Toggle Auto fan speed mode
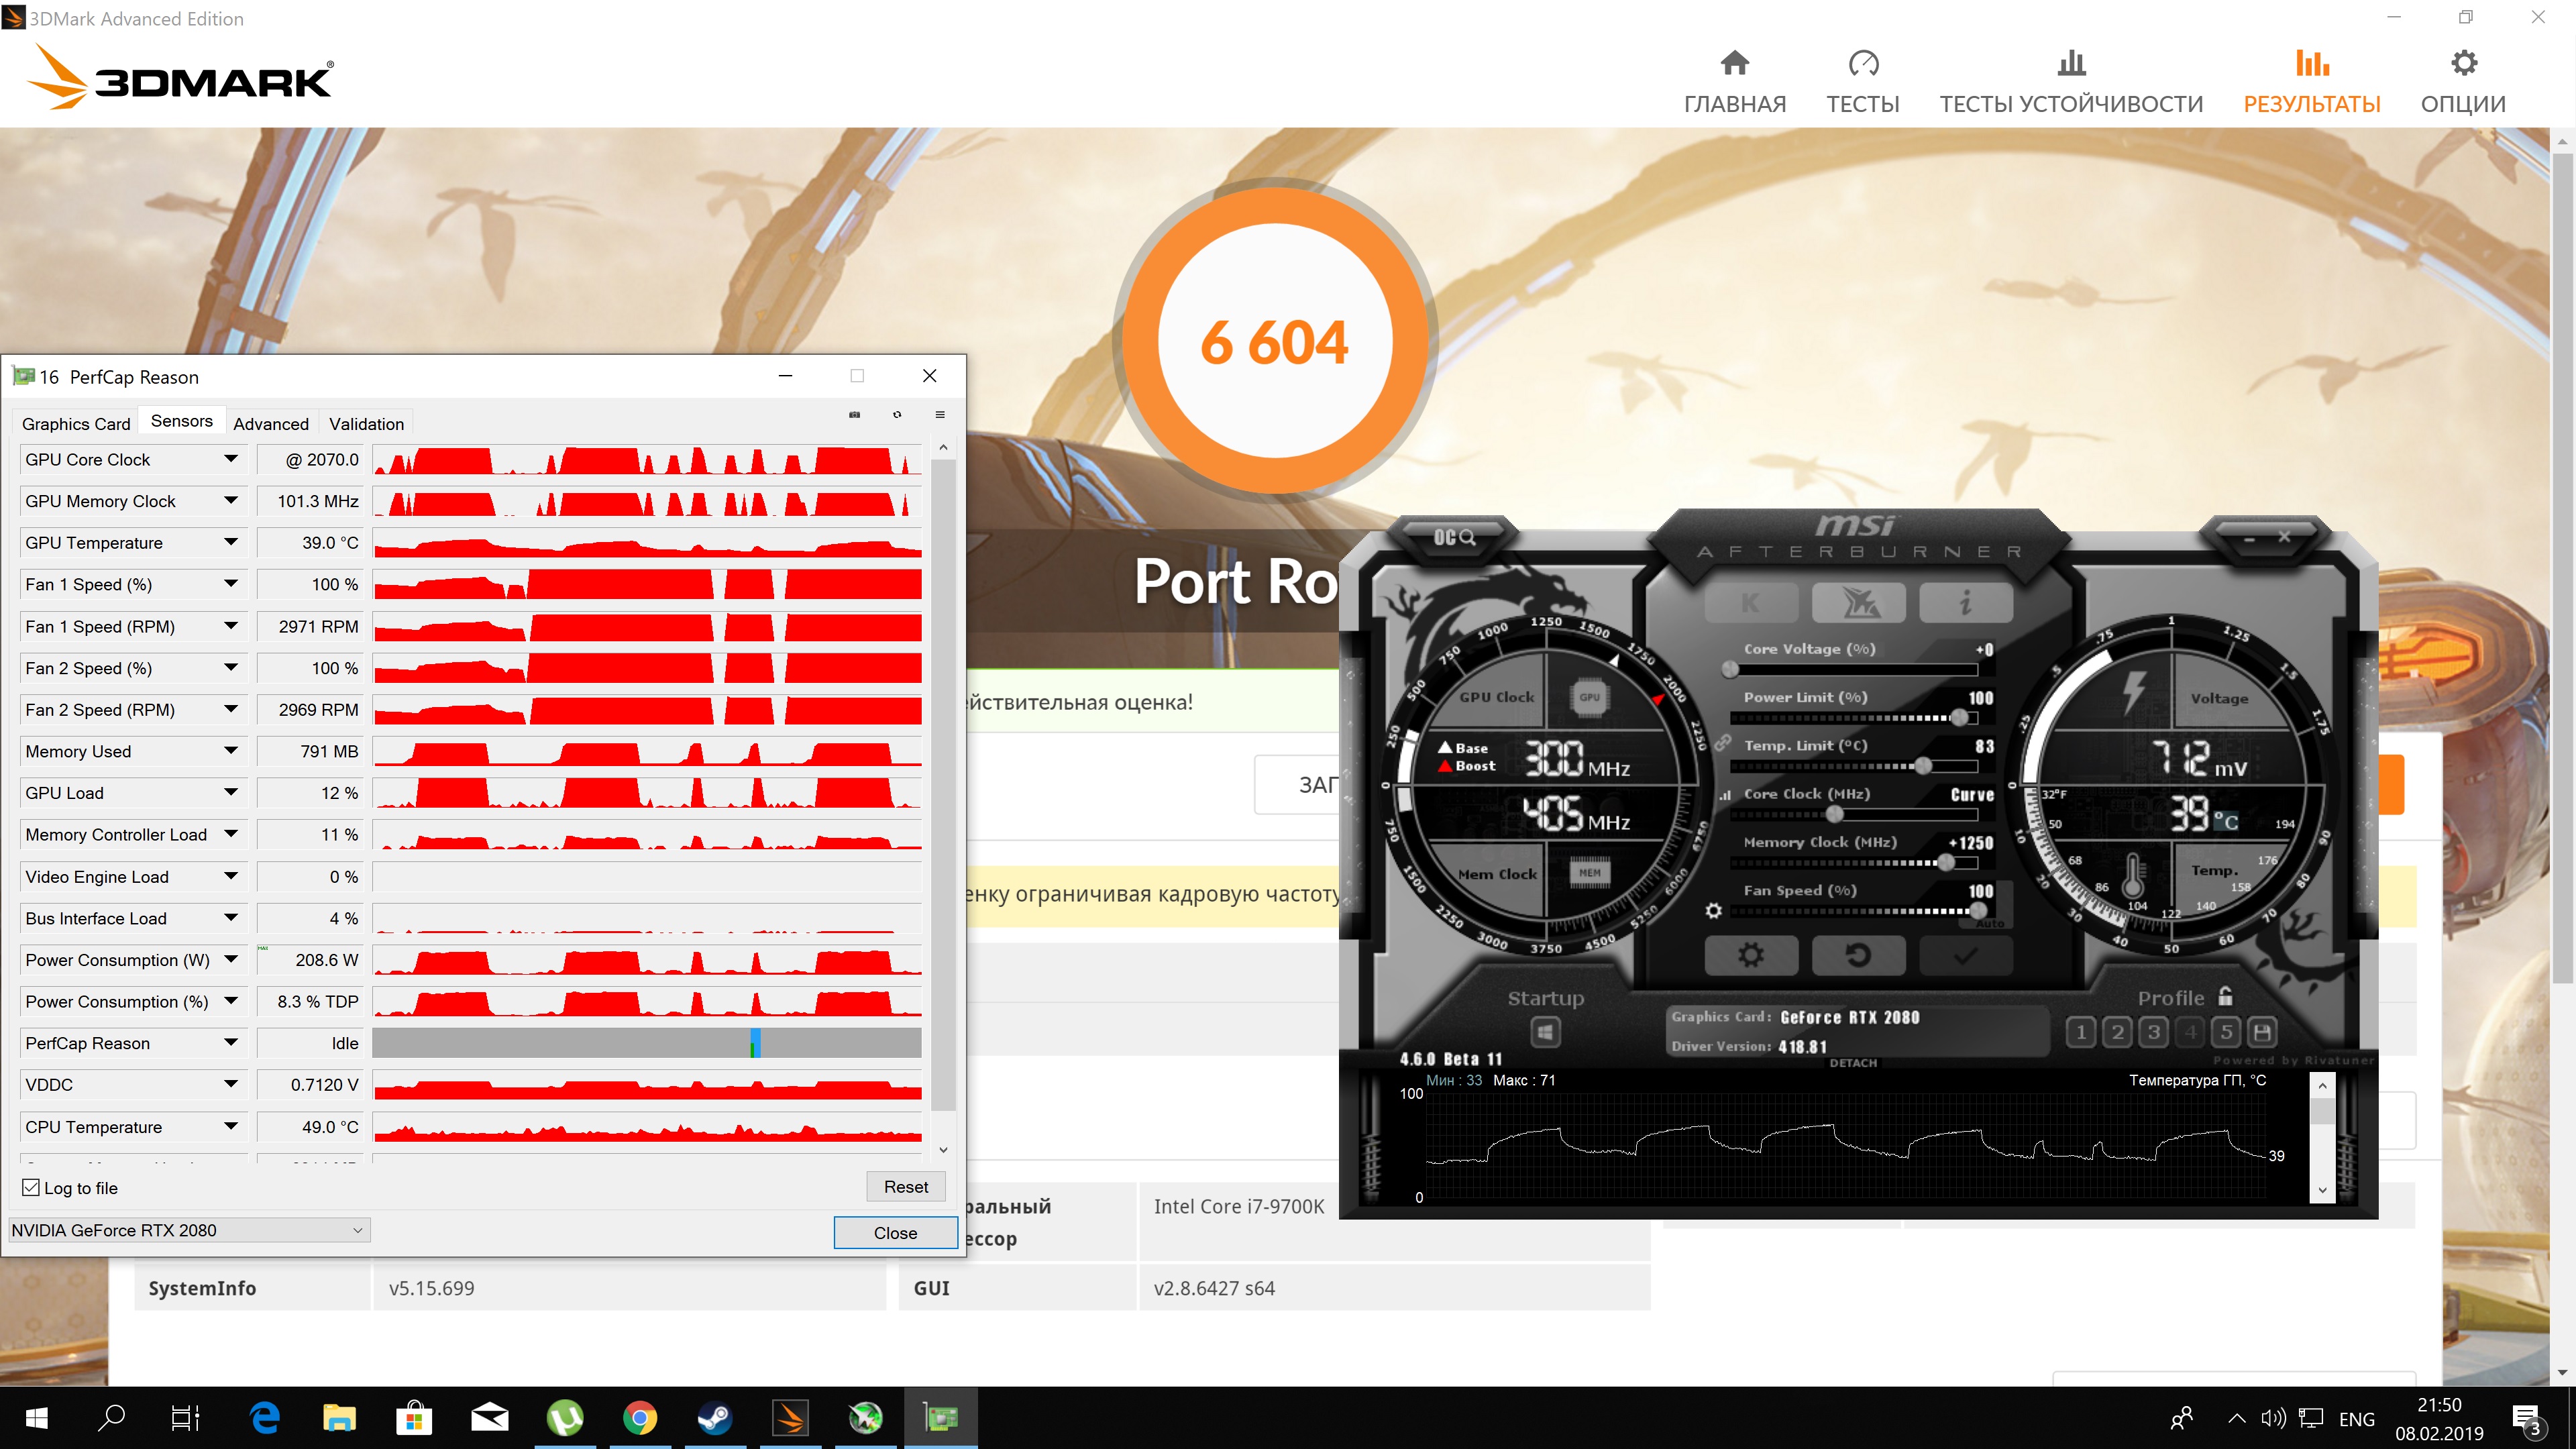Screen dimensions: 2576x1449 [x=1989, y=924]
